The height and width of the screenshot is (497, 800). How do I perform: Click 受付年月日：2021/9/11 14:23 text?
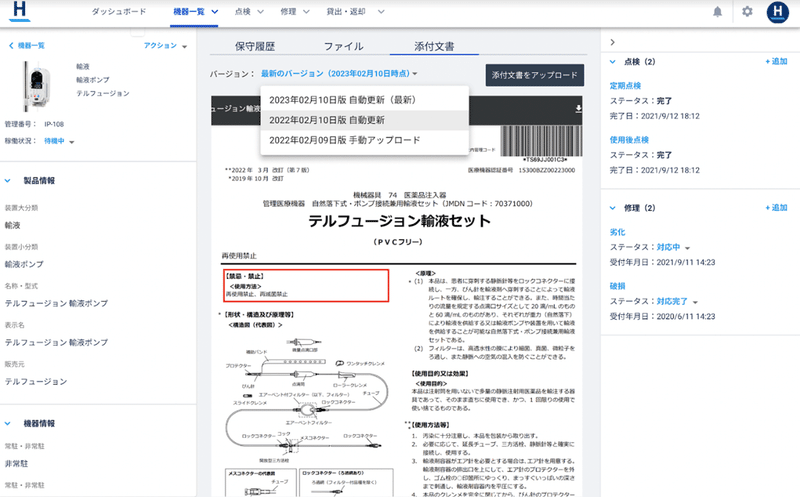[x=662, y=262]
